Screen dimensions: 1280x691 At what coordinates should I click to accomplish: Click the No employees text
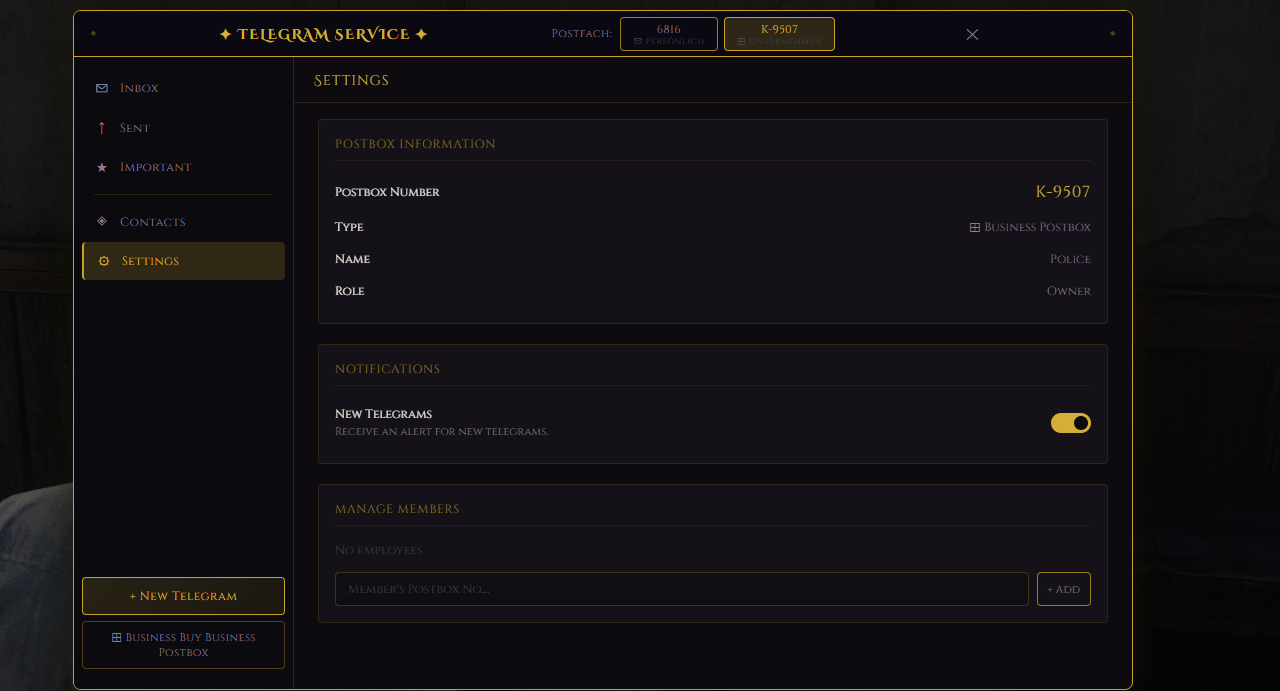coord(379,551)
